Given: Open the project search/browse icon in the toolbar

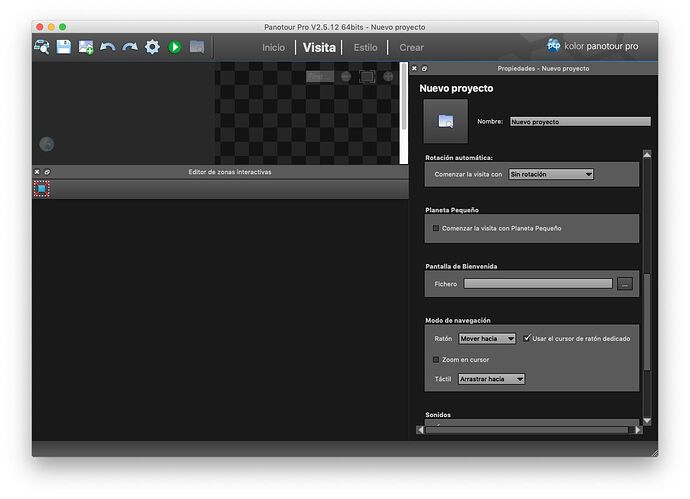Looking at the screenshot, I should coord(42,47).
